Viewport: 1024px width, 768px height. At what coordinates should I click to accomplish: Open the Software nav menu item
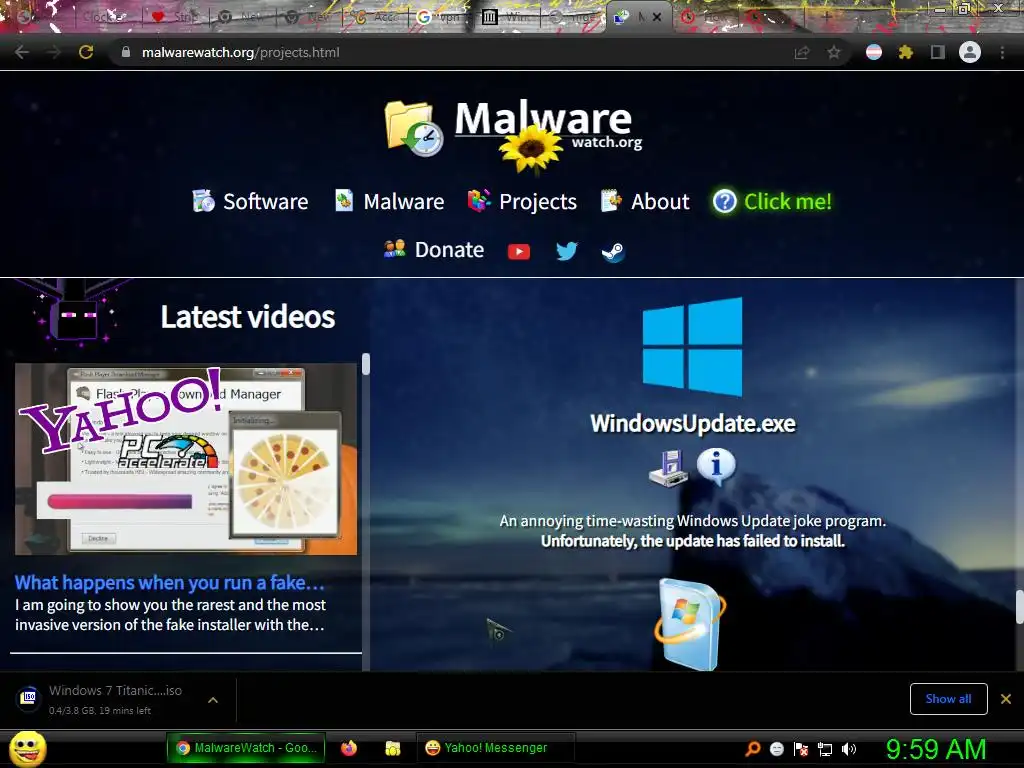click(251, 201)
